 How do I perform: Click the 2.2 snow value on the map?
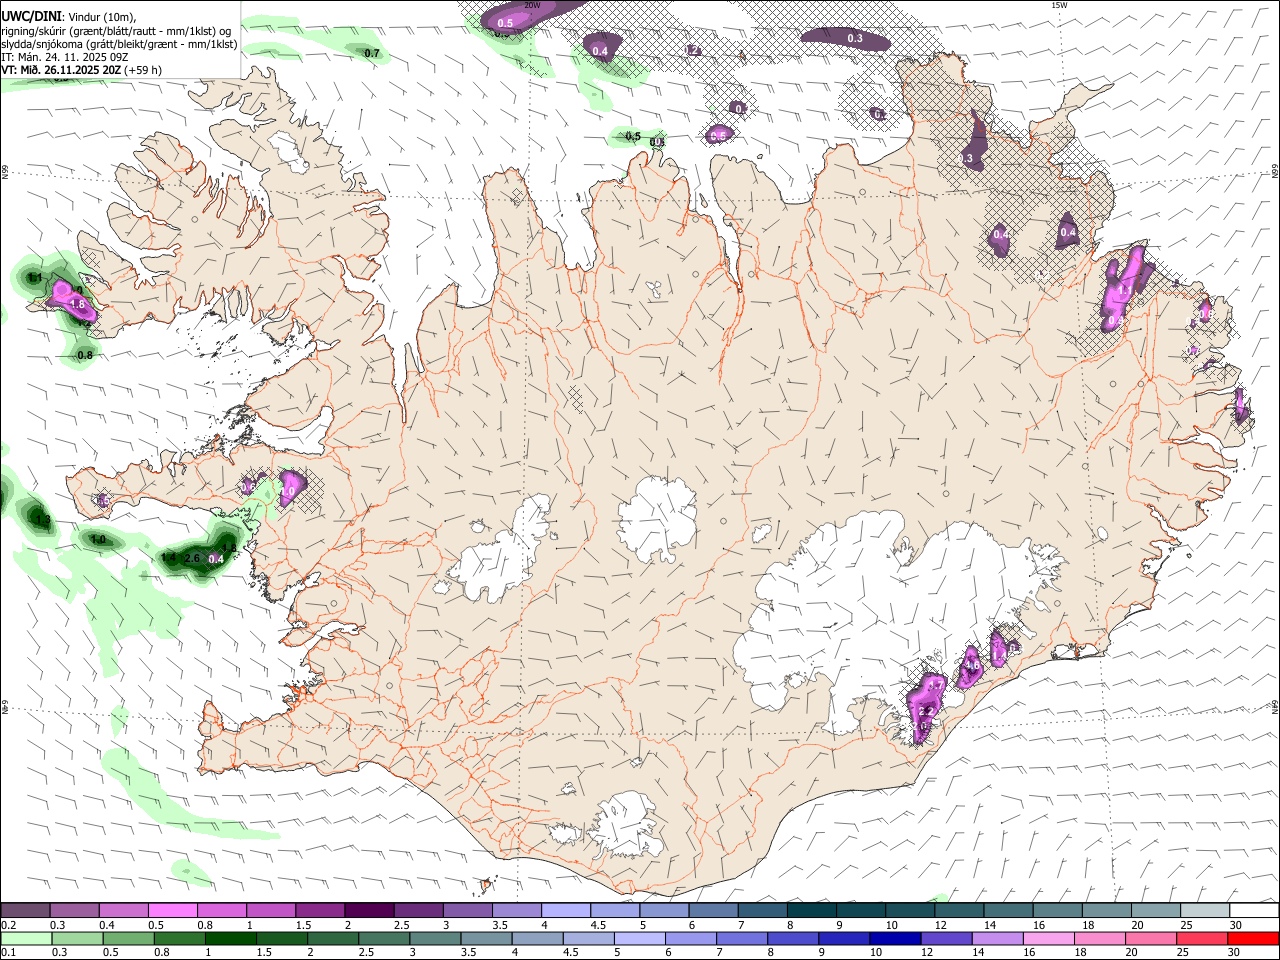click(926, 711)
